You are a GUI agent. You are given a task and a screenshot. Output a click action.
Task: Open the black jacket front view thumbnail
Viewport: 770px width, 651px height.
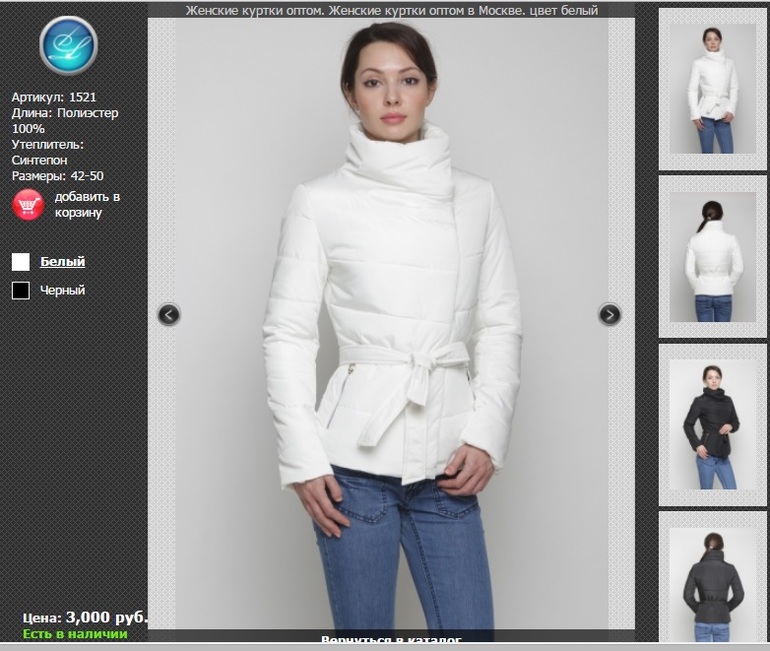(x=712, y=425)
